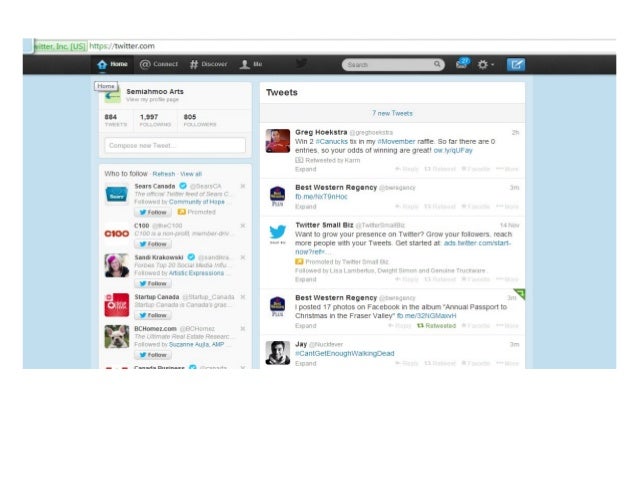Follow C100
Image resolution: width=638 pixels, height=479 pixels.
click(153, 244)
